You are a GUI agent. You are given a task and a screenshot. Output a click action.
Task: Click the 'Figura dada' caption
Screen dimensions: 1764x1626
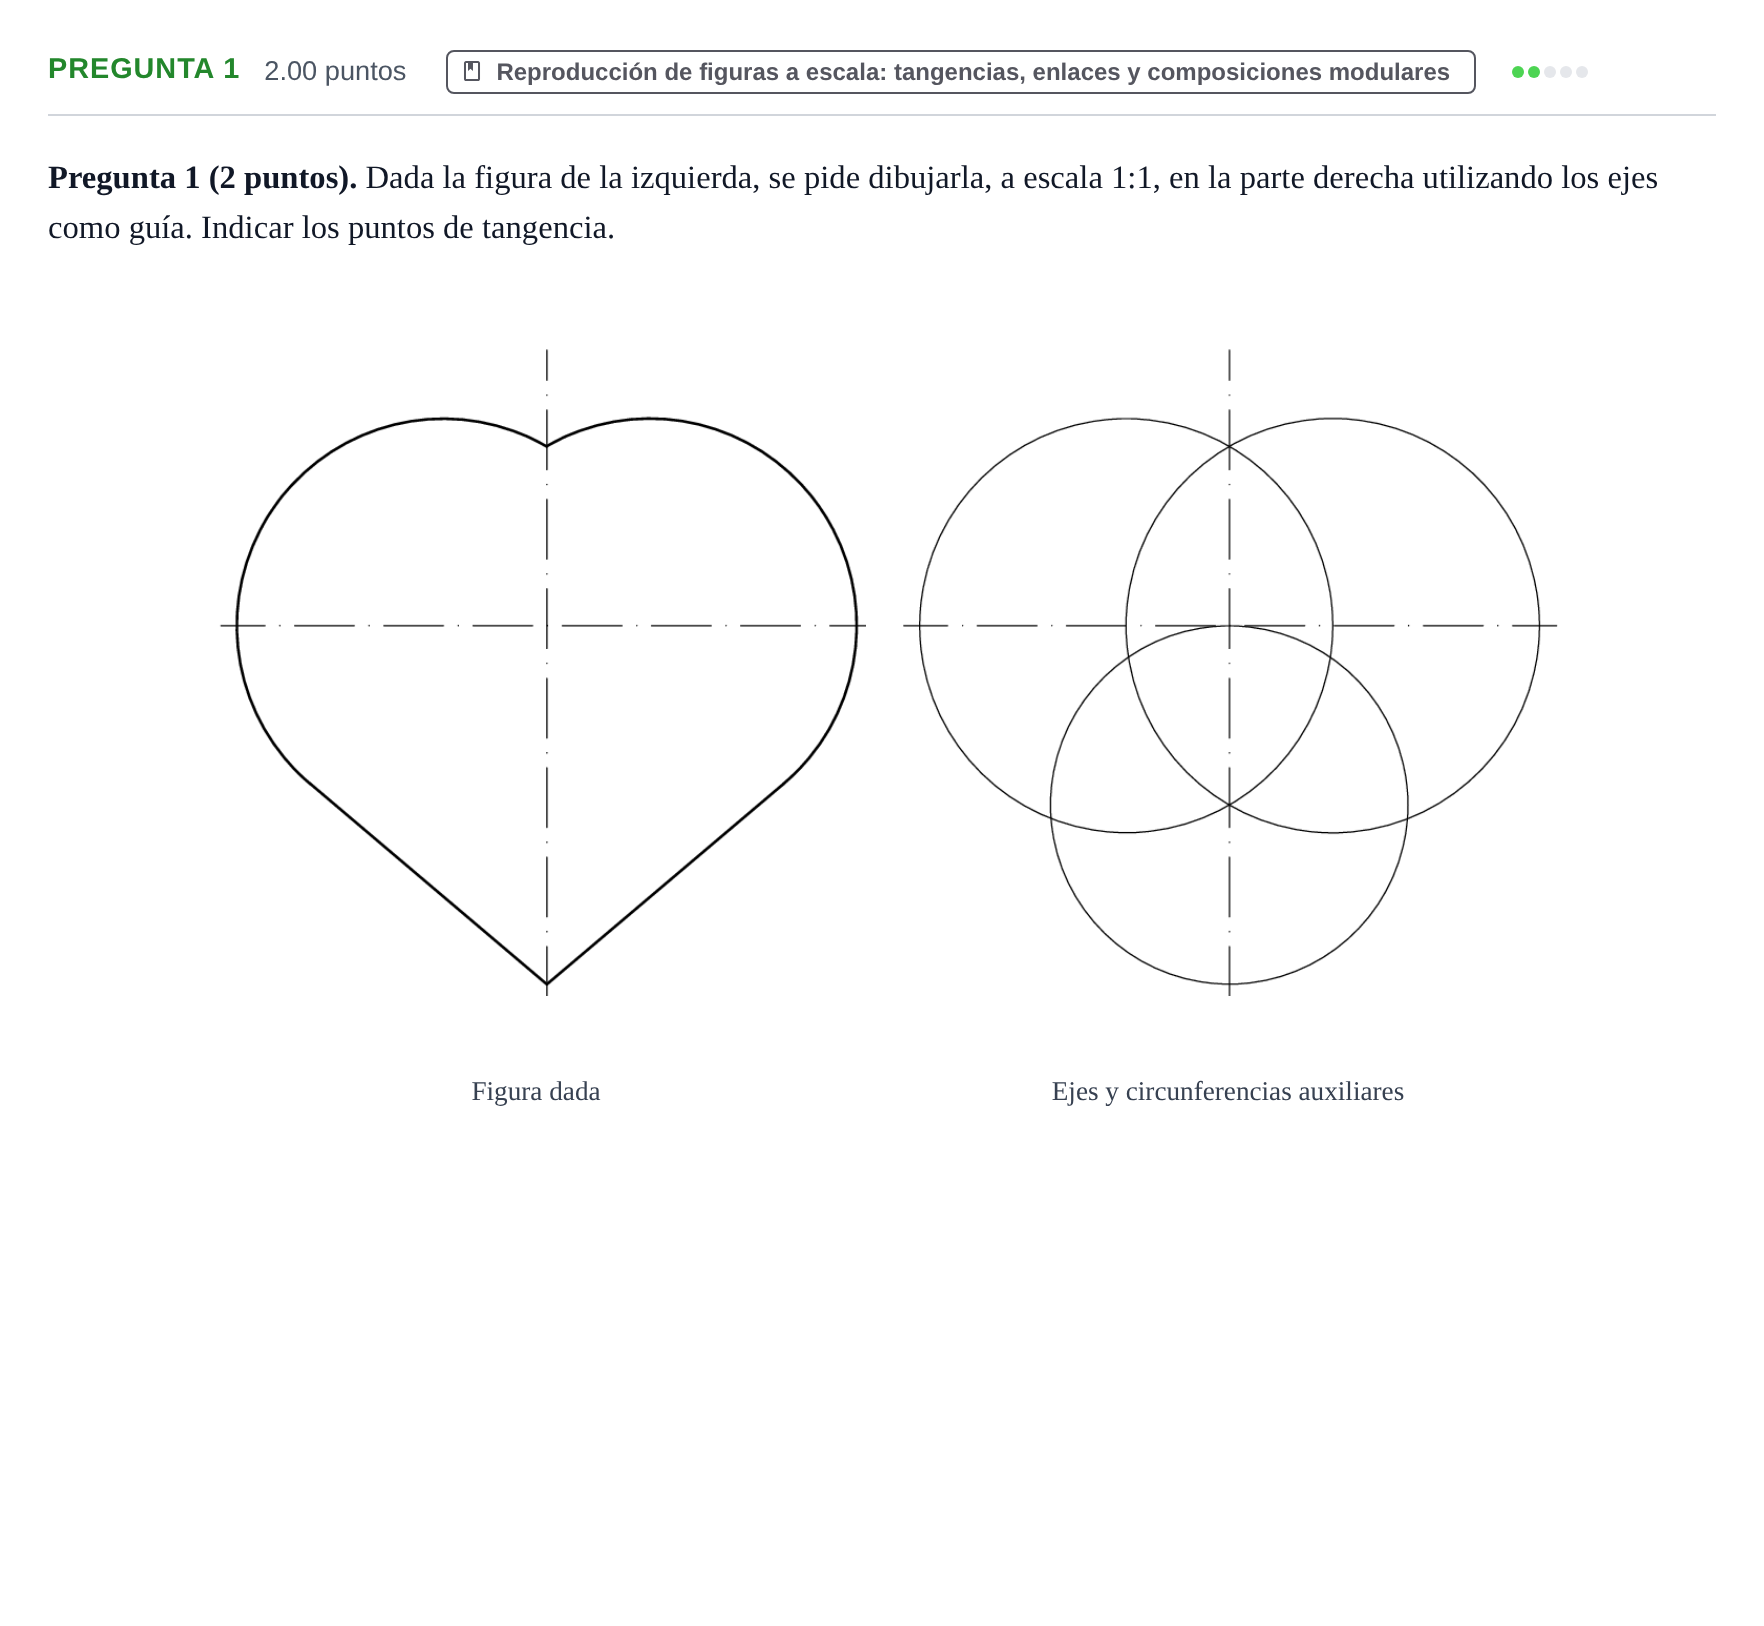(x=536, y=1091)
